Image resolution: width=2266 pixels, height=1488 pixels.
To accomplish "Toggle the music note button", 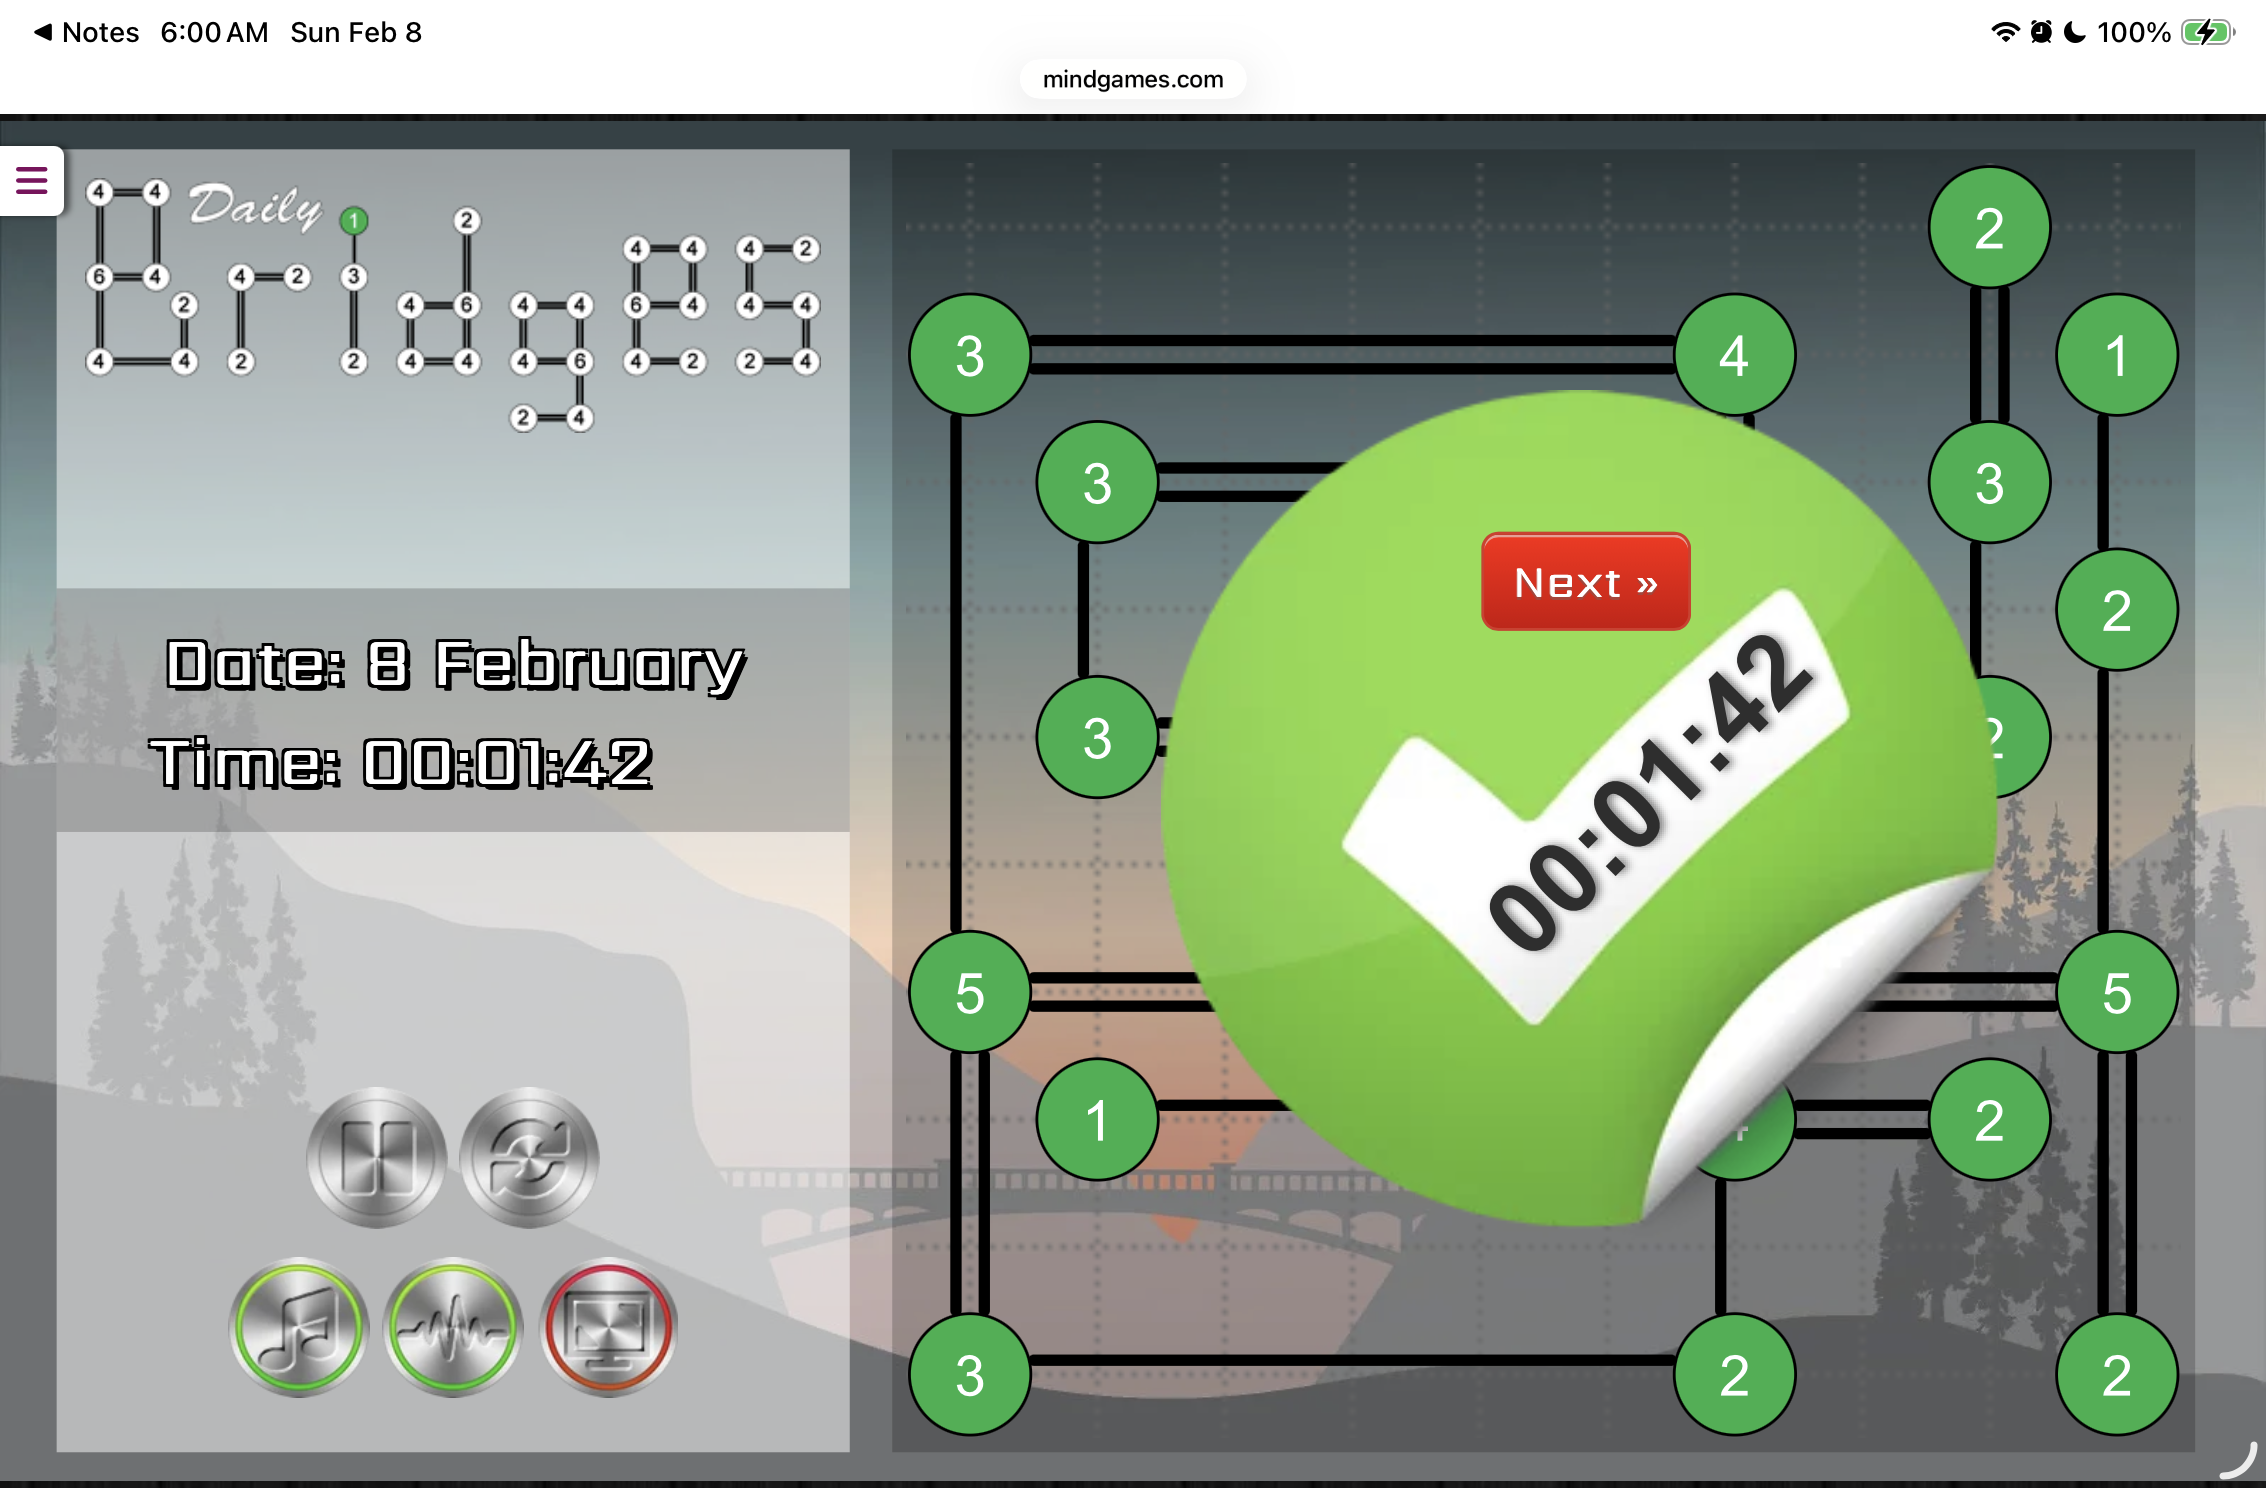I will pos(299,1327).
